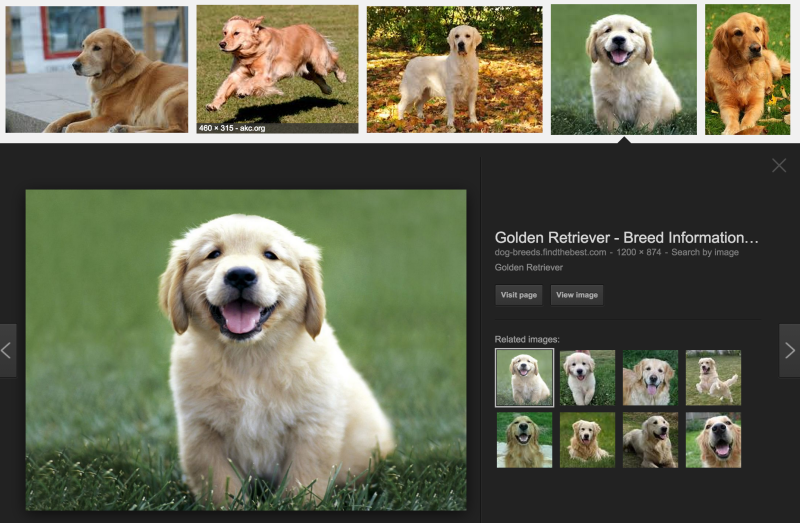Screen dimensions: 800x523
Task: Open the fourth related image of running puppy
Action: (x=713, y=378)
